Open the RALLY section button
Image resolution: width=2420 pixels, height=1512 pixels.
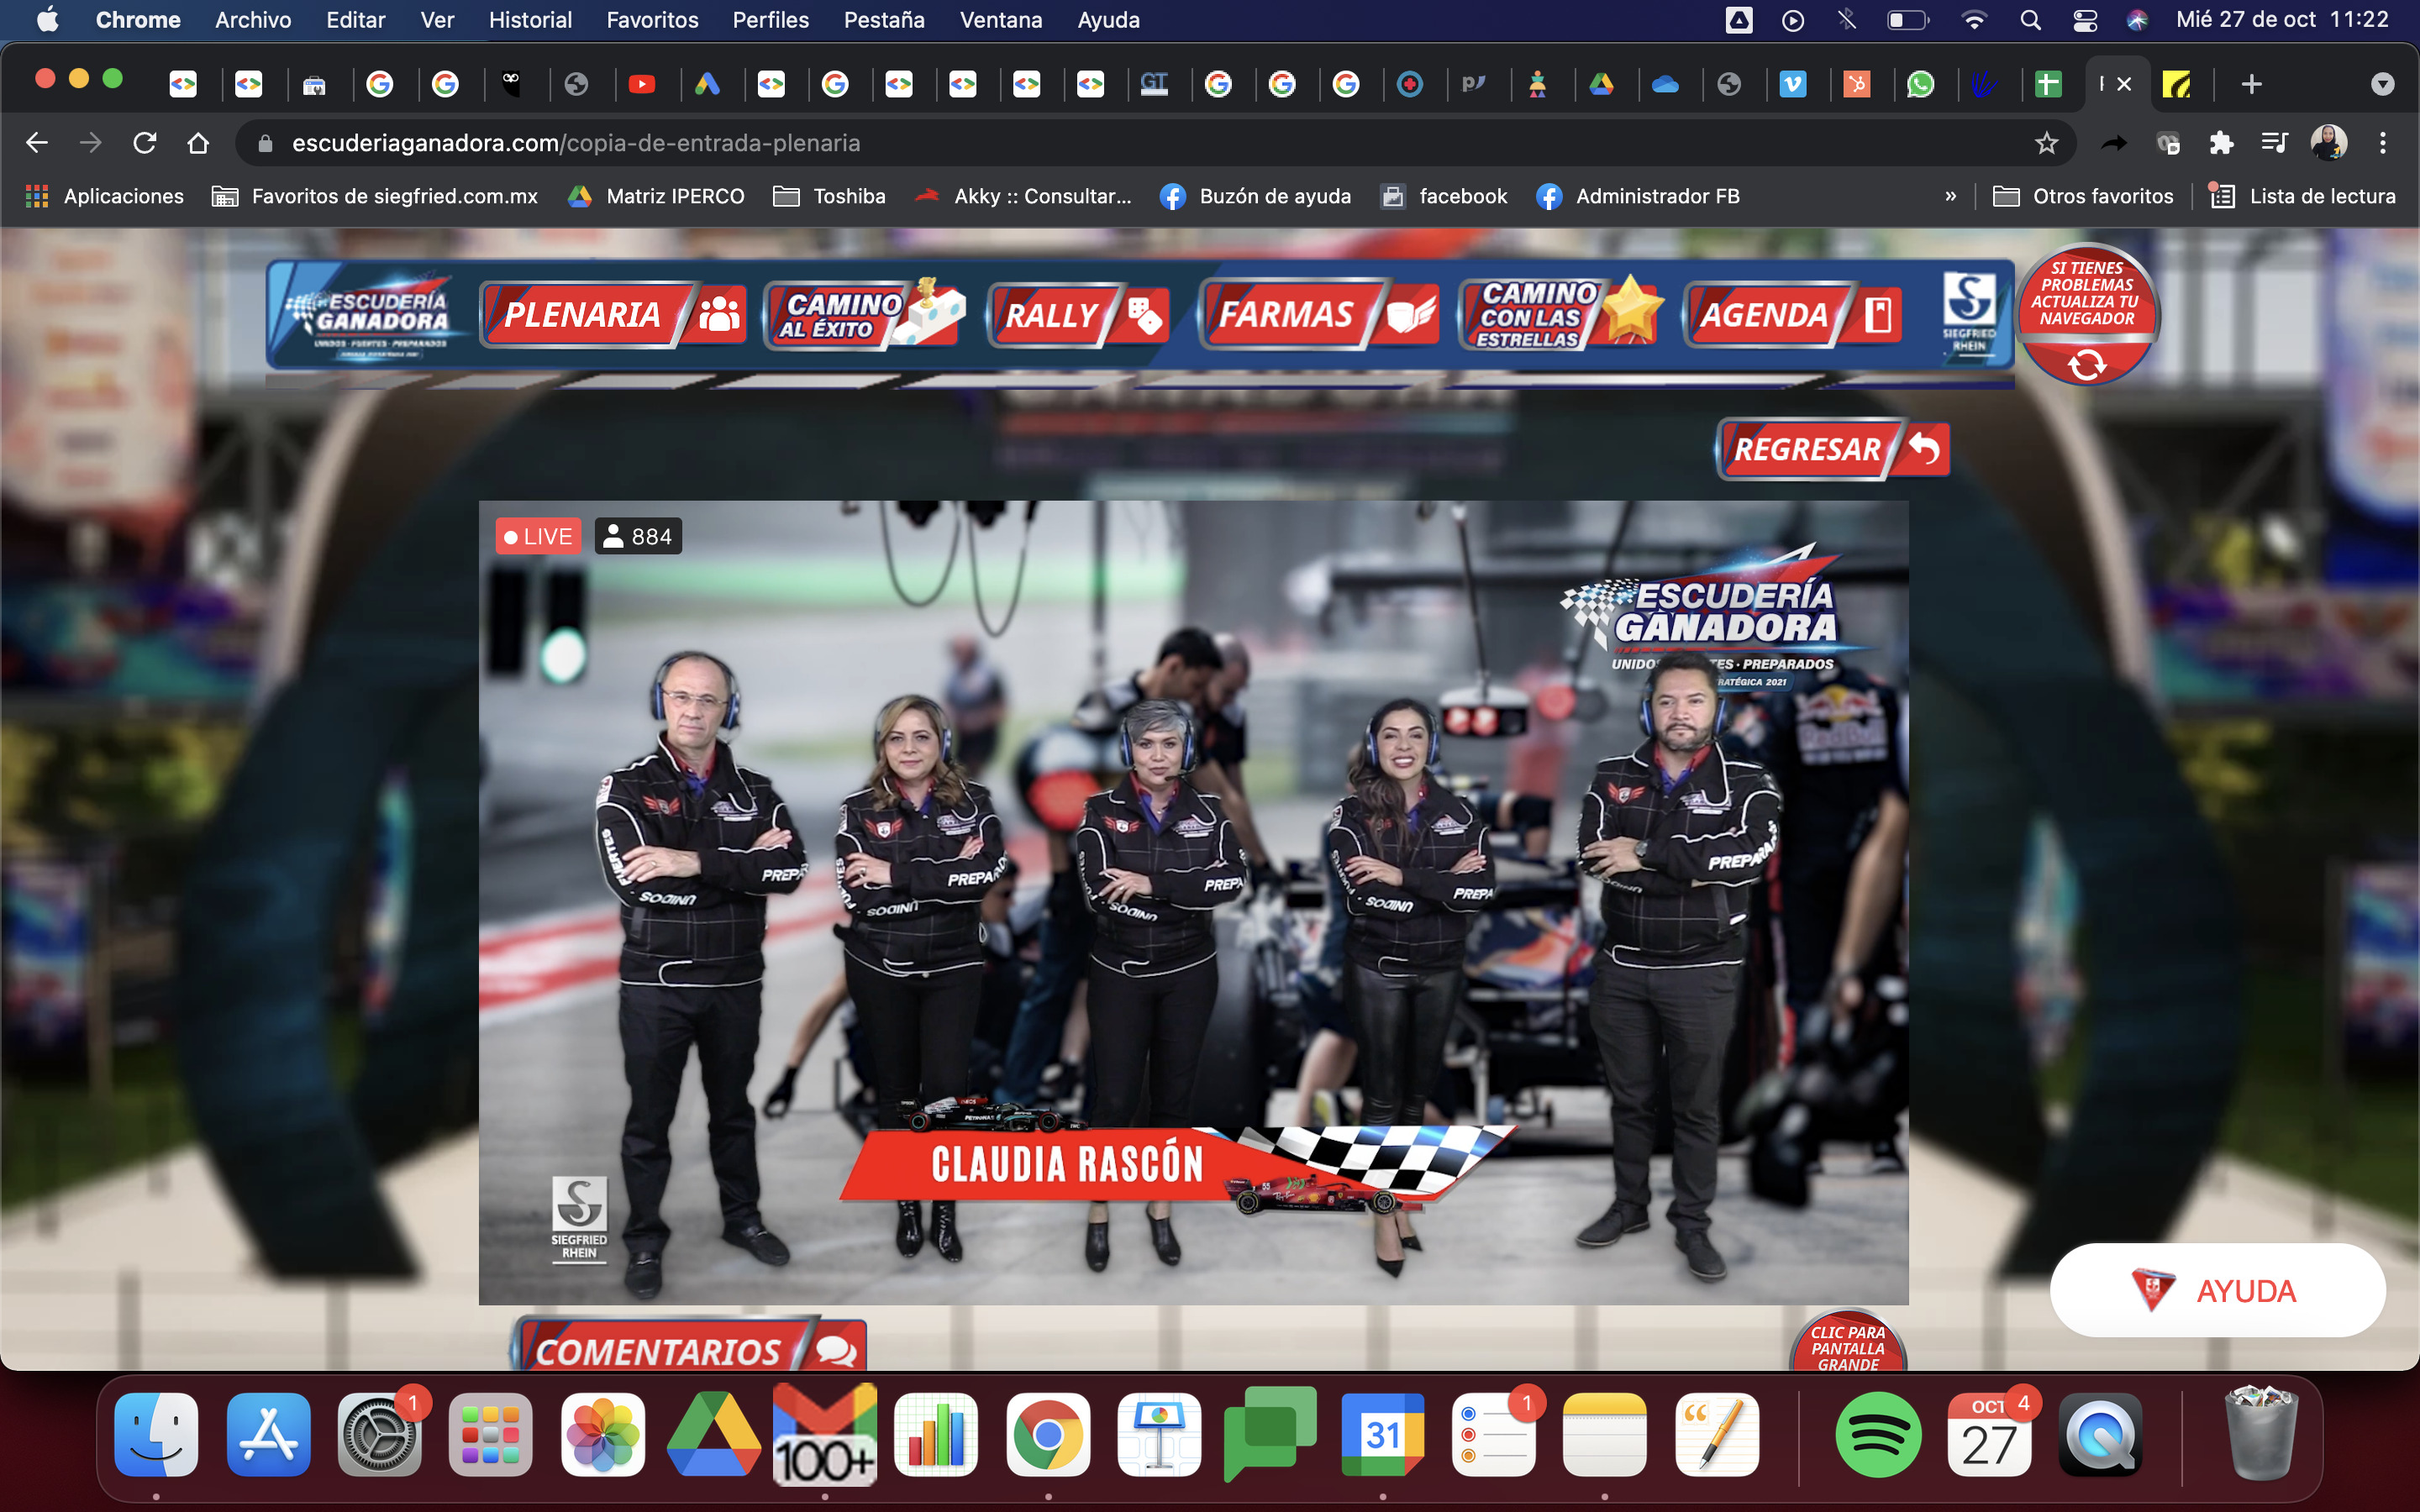click(1078, 315)
